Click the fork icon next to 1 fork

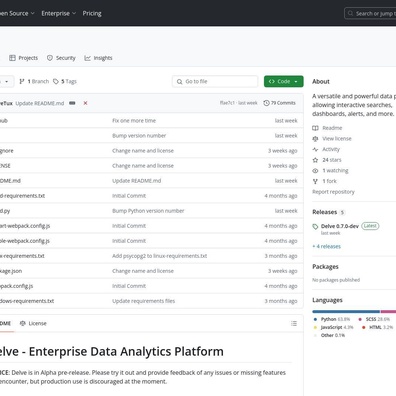click(x=315, y=181)
